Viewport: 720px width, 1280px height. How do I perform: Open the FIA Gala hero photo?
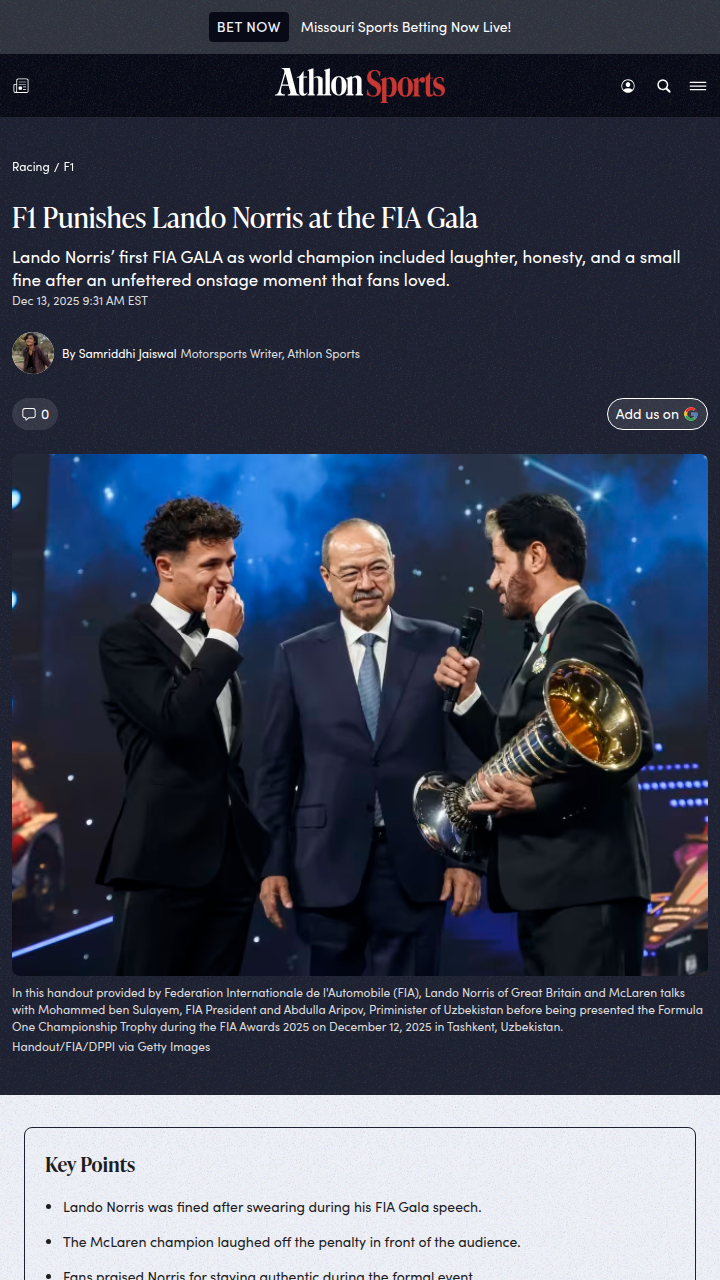(x=360, y=715)
